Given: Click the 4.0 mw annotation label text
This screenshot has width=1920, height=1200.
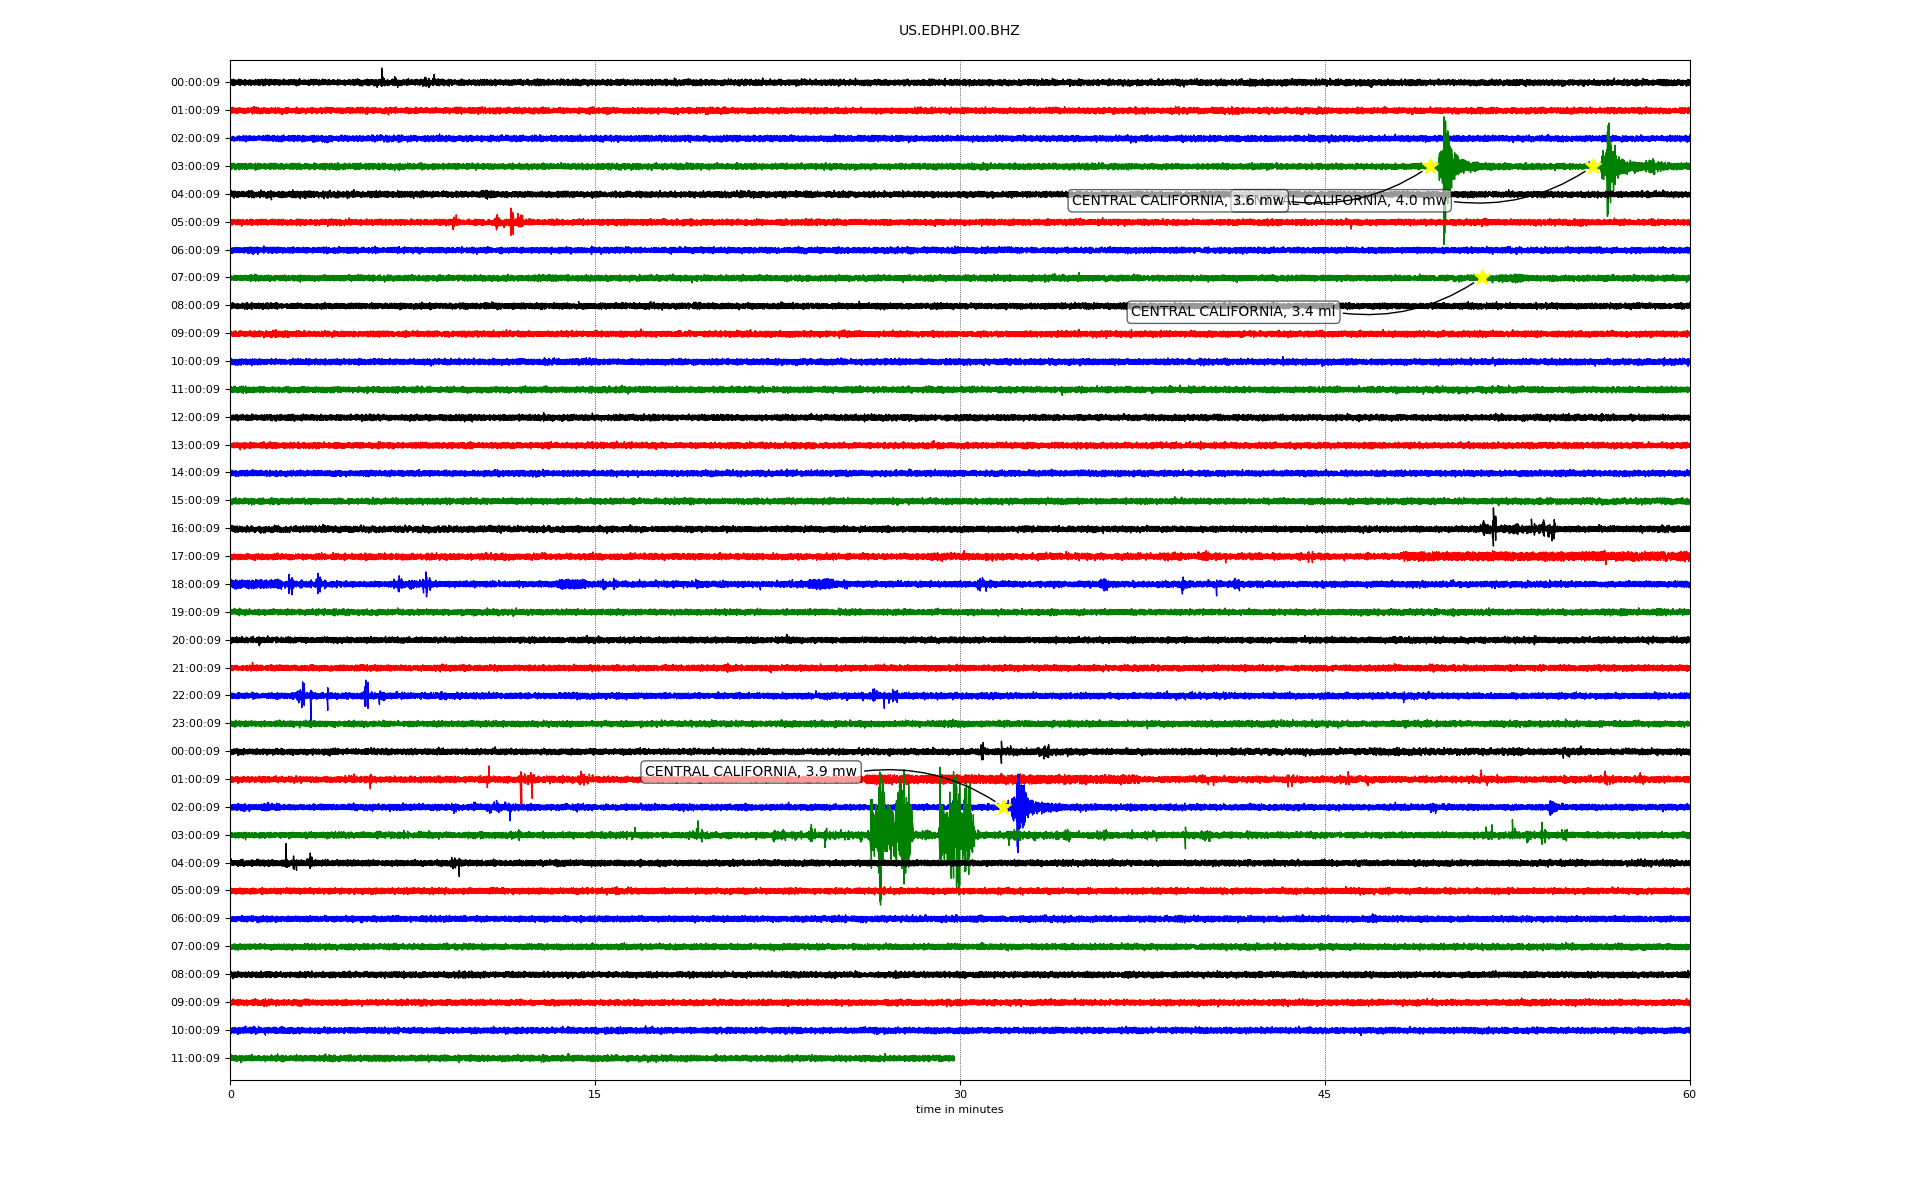Looking at the screenshot, I should pyautogui.click(x=1370, y=201).
